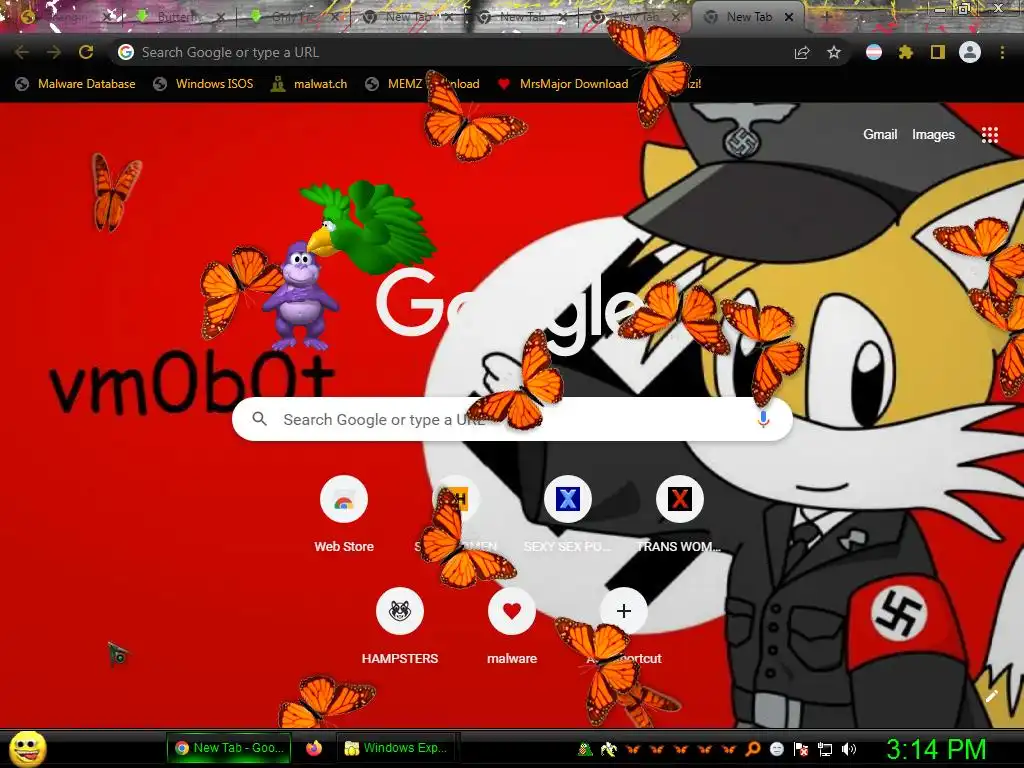Image resolution: width=1024 pixels, height=768 pixels.
Task: Click the Customize this page pencil
Action: pyautogui.click(x=991, y=696)
